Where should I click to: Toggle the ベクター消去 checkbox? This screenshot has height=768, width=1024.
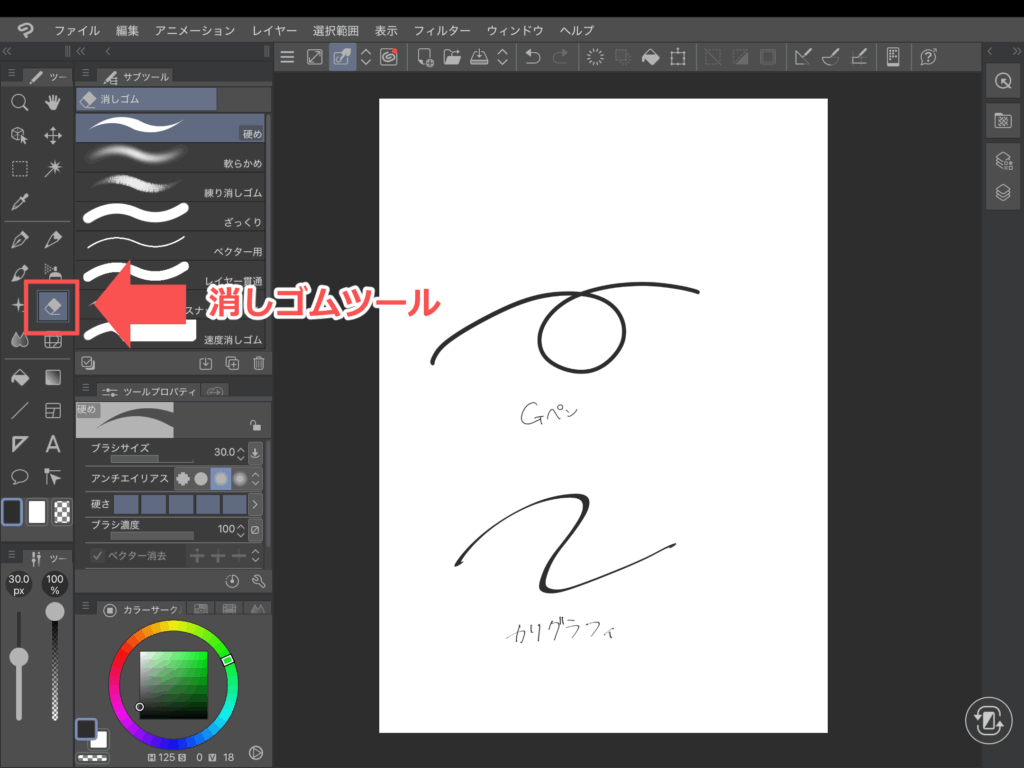click(x=98, y=556)
